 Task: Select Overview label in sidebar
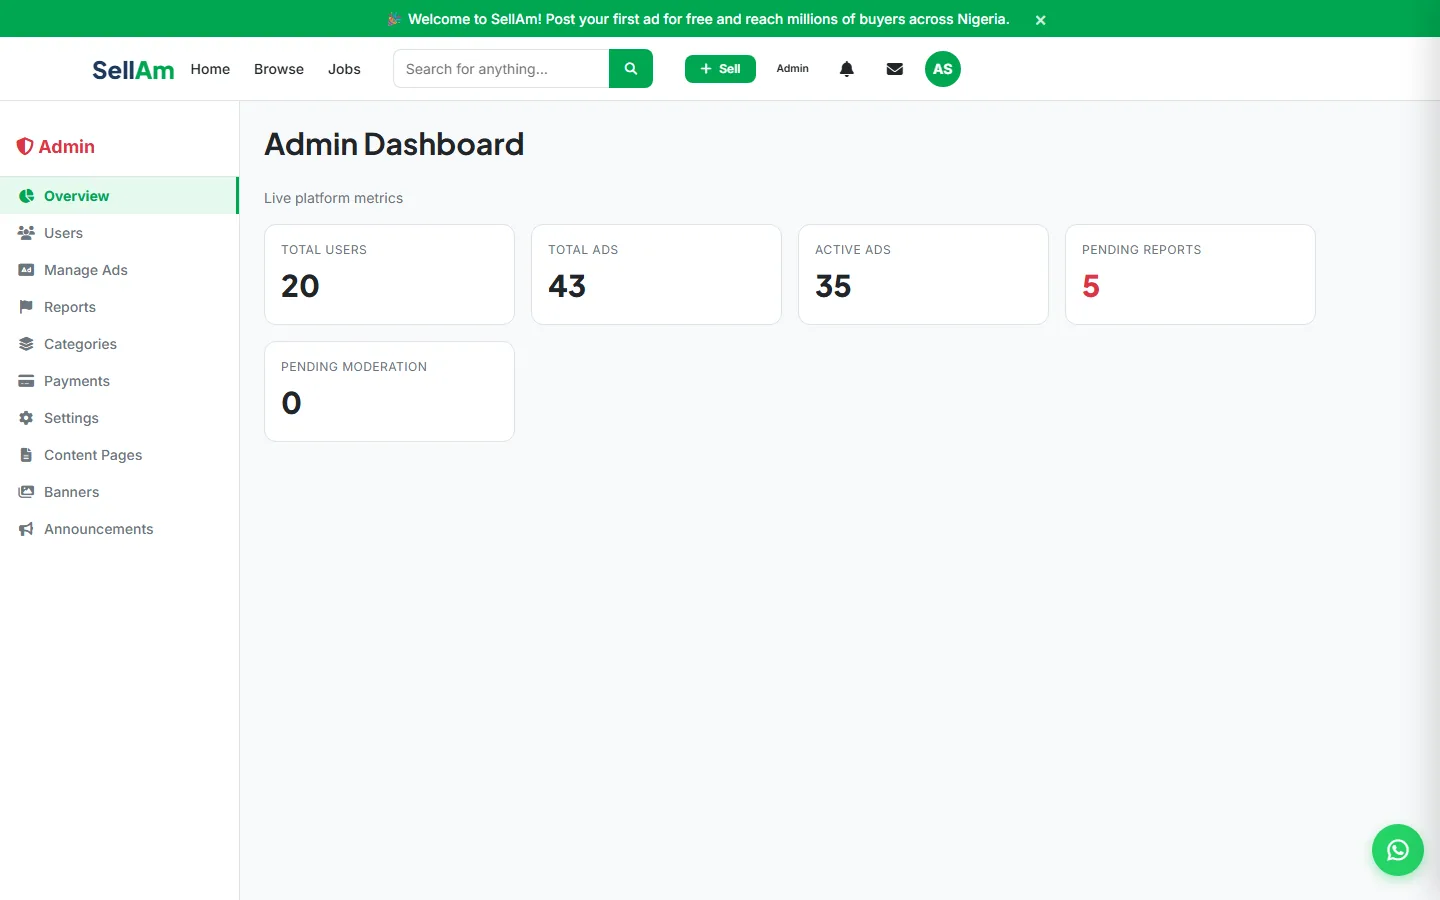coord(77,196)
